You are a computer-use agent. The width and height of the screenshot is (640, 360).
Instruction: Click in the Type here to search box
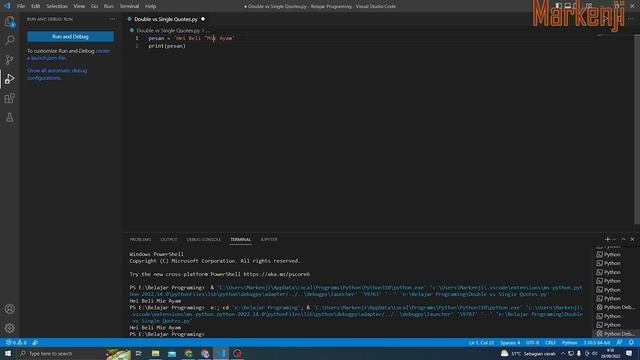click(x=61, y=353)
